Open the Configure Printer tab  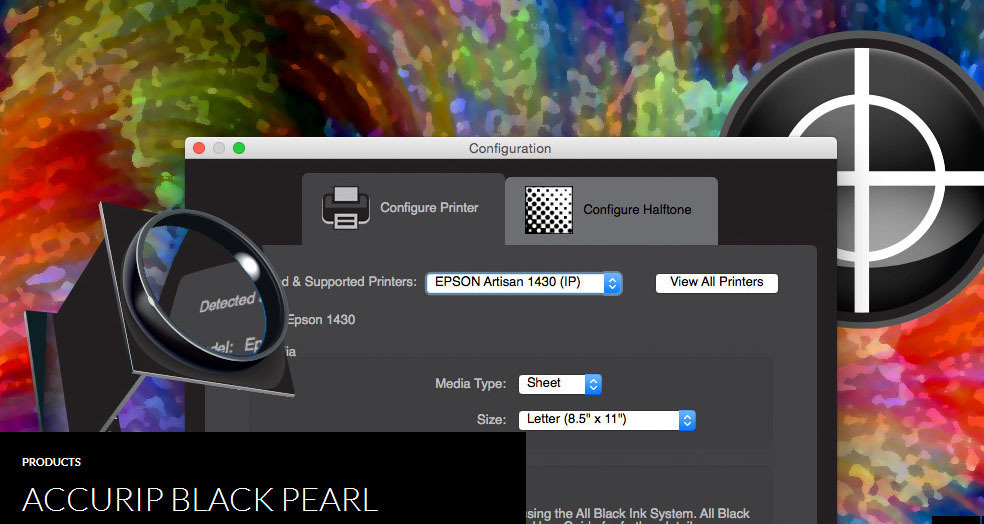tap(403, 209)
